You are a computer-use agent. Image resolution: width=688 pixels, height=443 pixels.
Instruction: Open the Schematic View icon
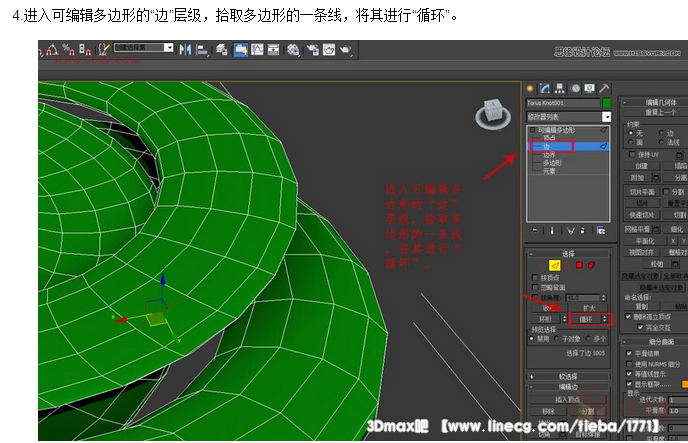(x=273, y=50)
